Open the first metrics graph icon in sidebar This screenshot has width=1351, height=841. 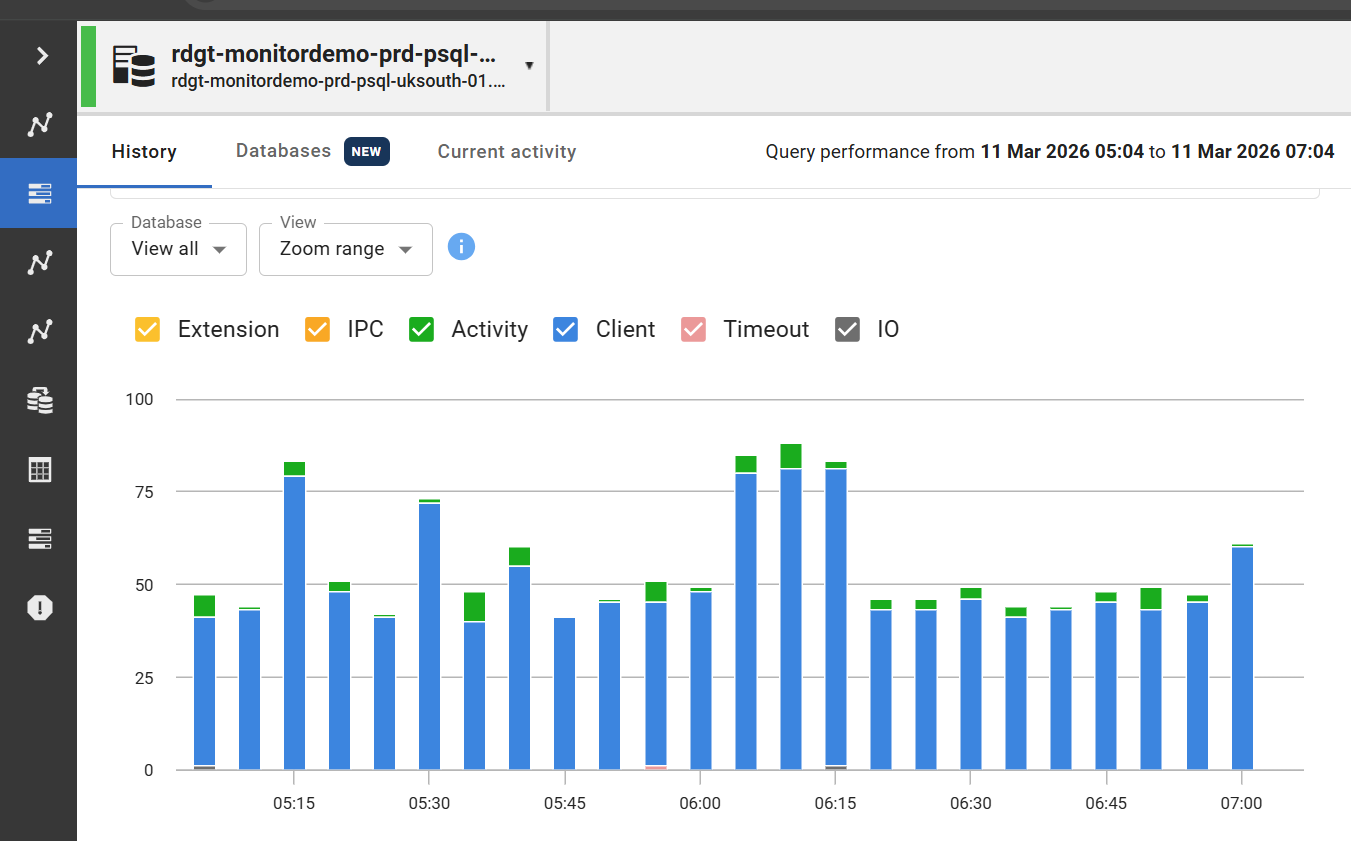coord(39,124)
